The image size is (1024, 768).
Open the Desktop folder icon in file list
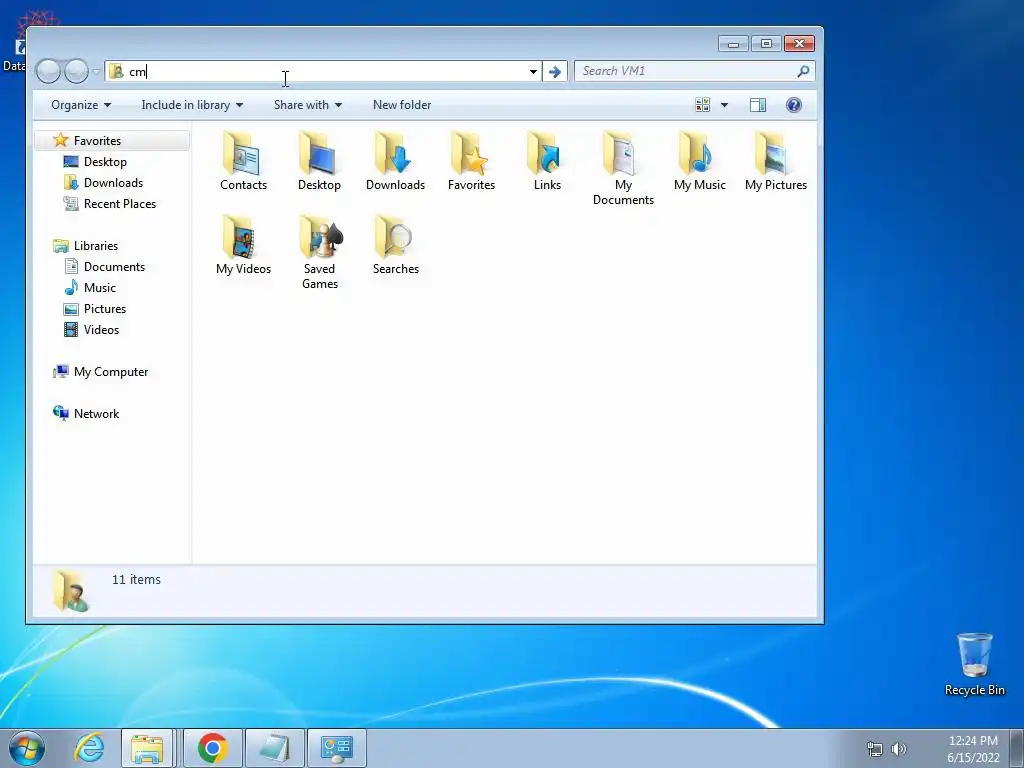point(319,161)
